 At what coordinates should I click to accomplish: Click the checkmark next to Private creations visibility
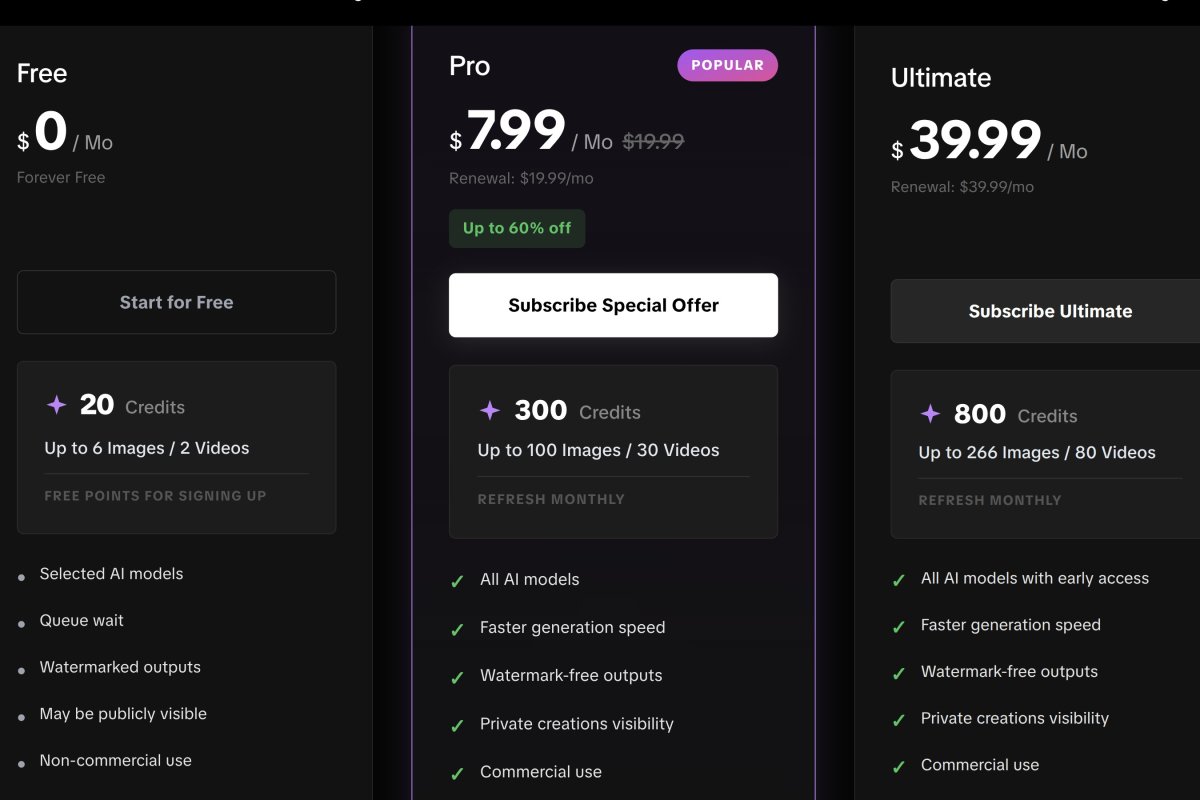[458, 723]
